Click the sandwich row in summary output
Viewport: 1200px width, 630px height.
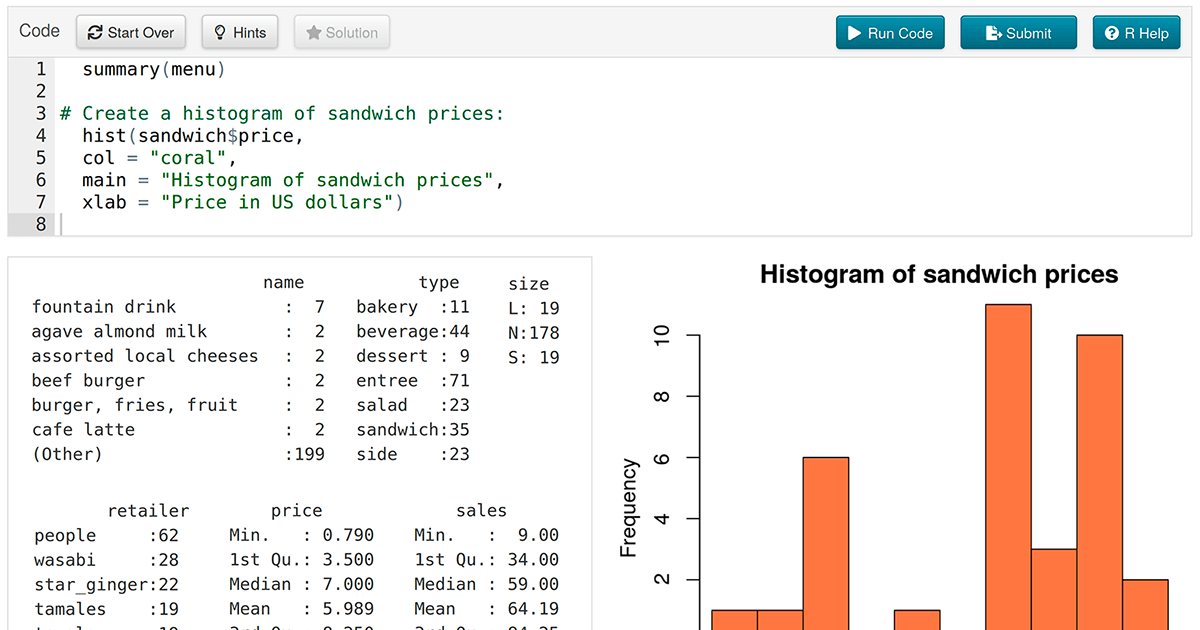(412, 430)
